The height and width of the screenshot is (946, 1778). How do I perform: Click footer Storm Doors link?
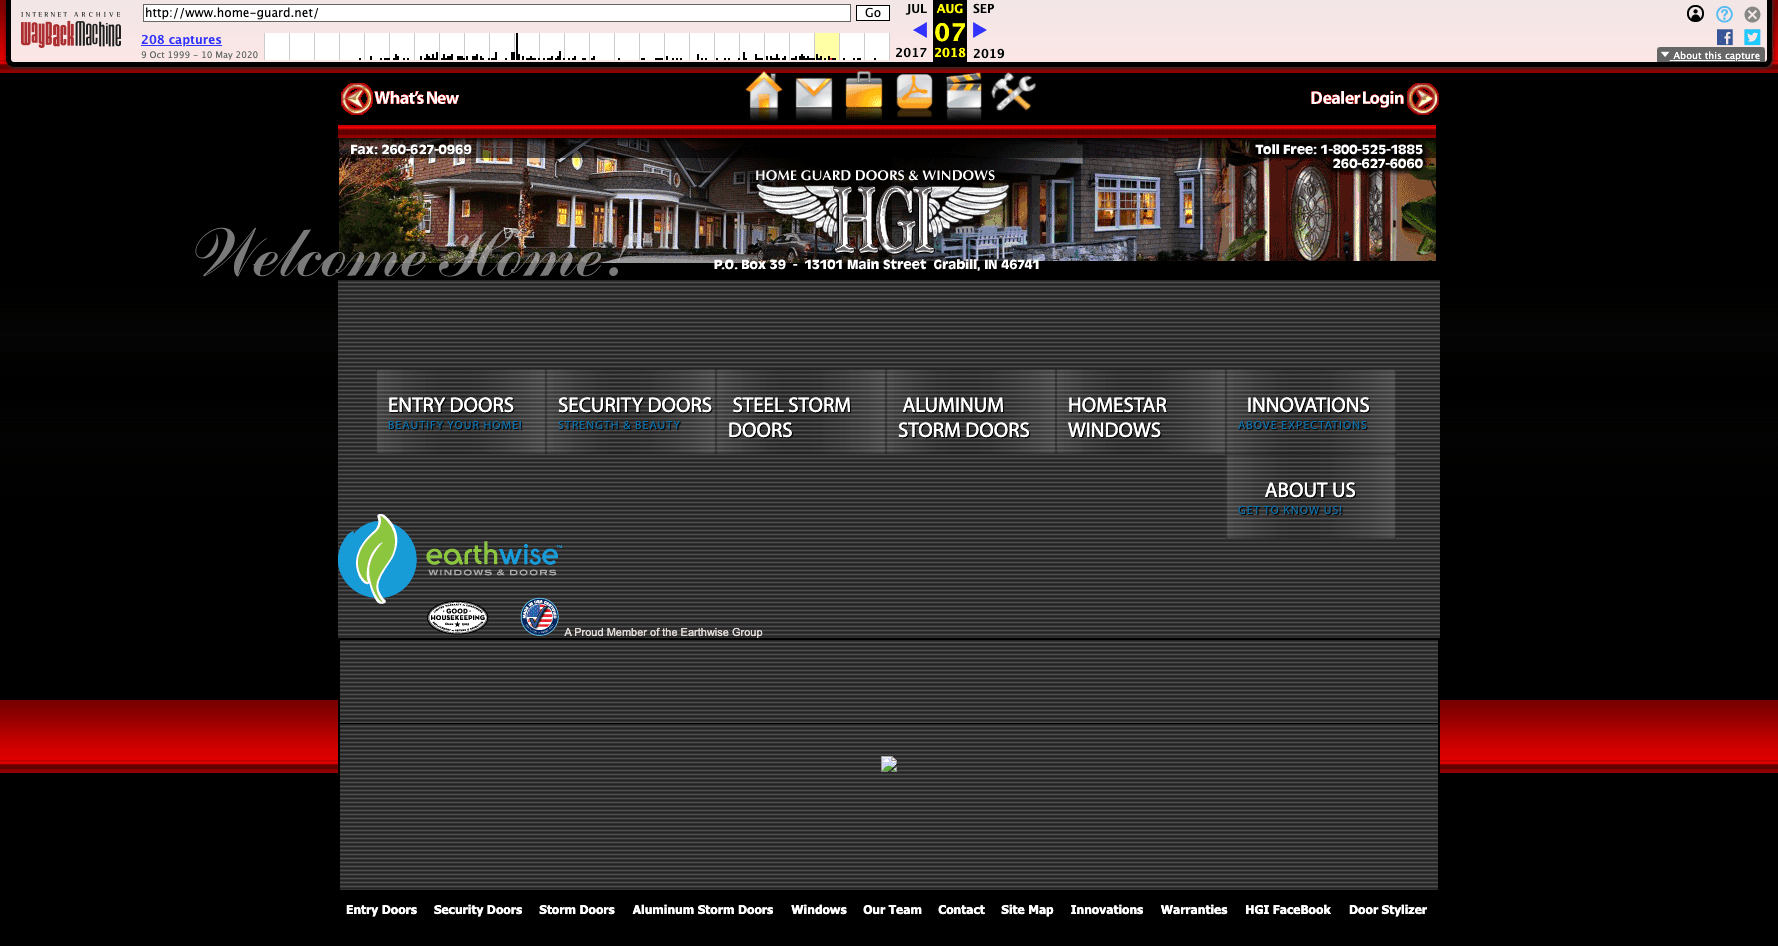tap(577, 910)
